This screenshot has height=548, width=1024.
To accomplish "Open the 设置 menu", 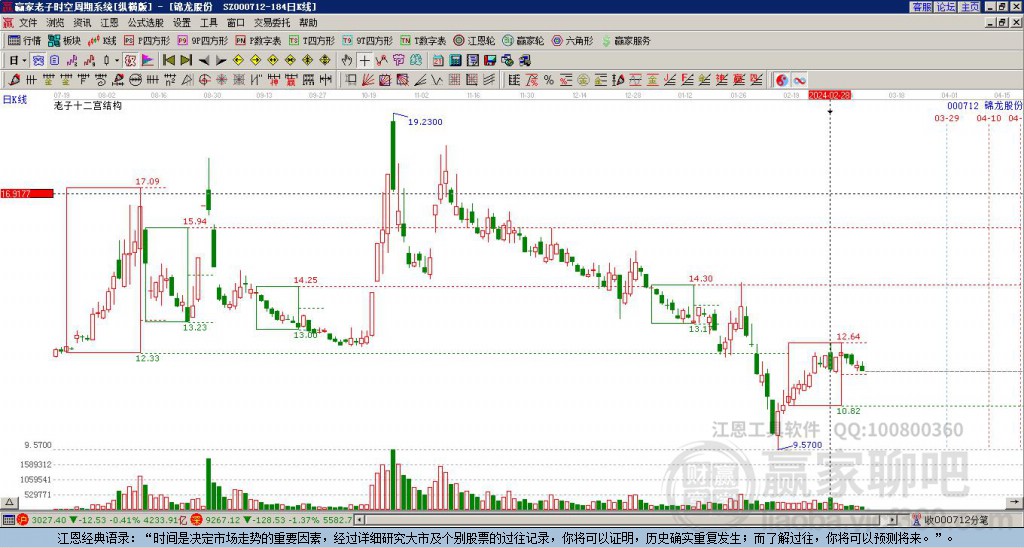I will coord(182,23).
